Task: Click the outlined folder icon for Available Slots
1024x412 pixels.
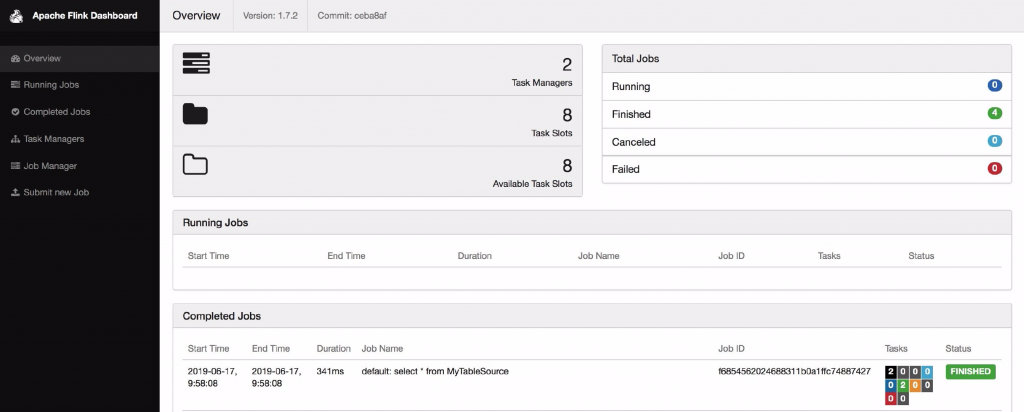Action: 195,165
